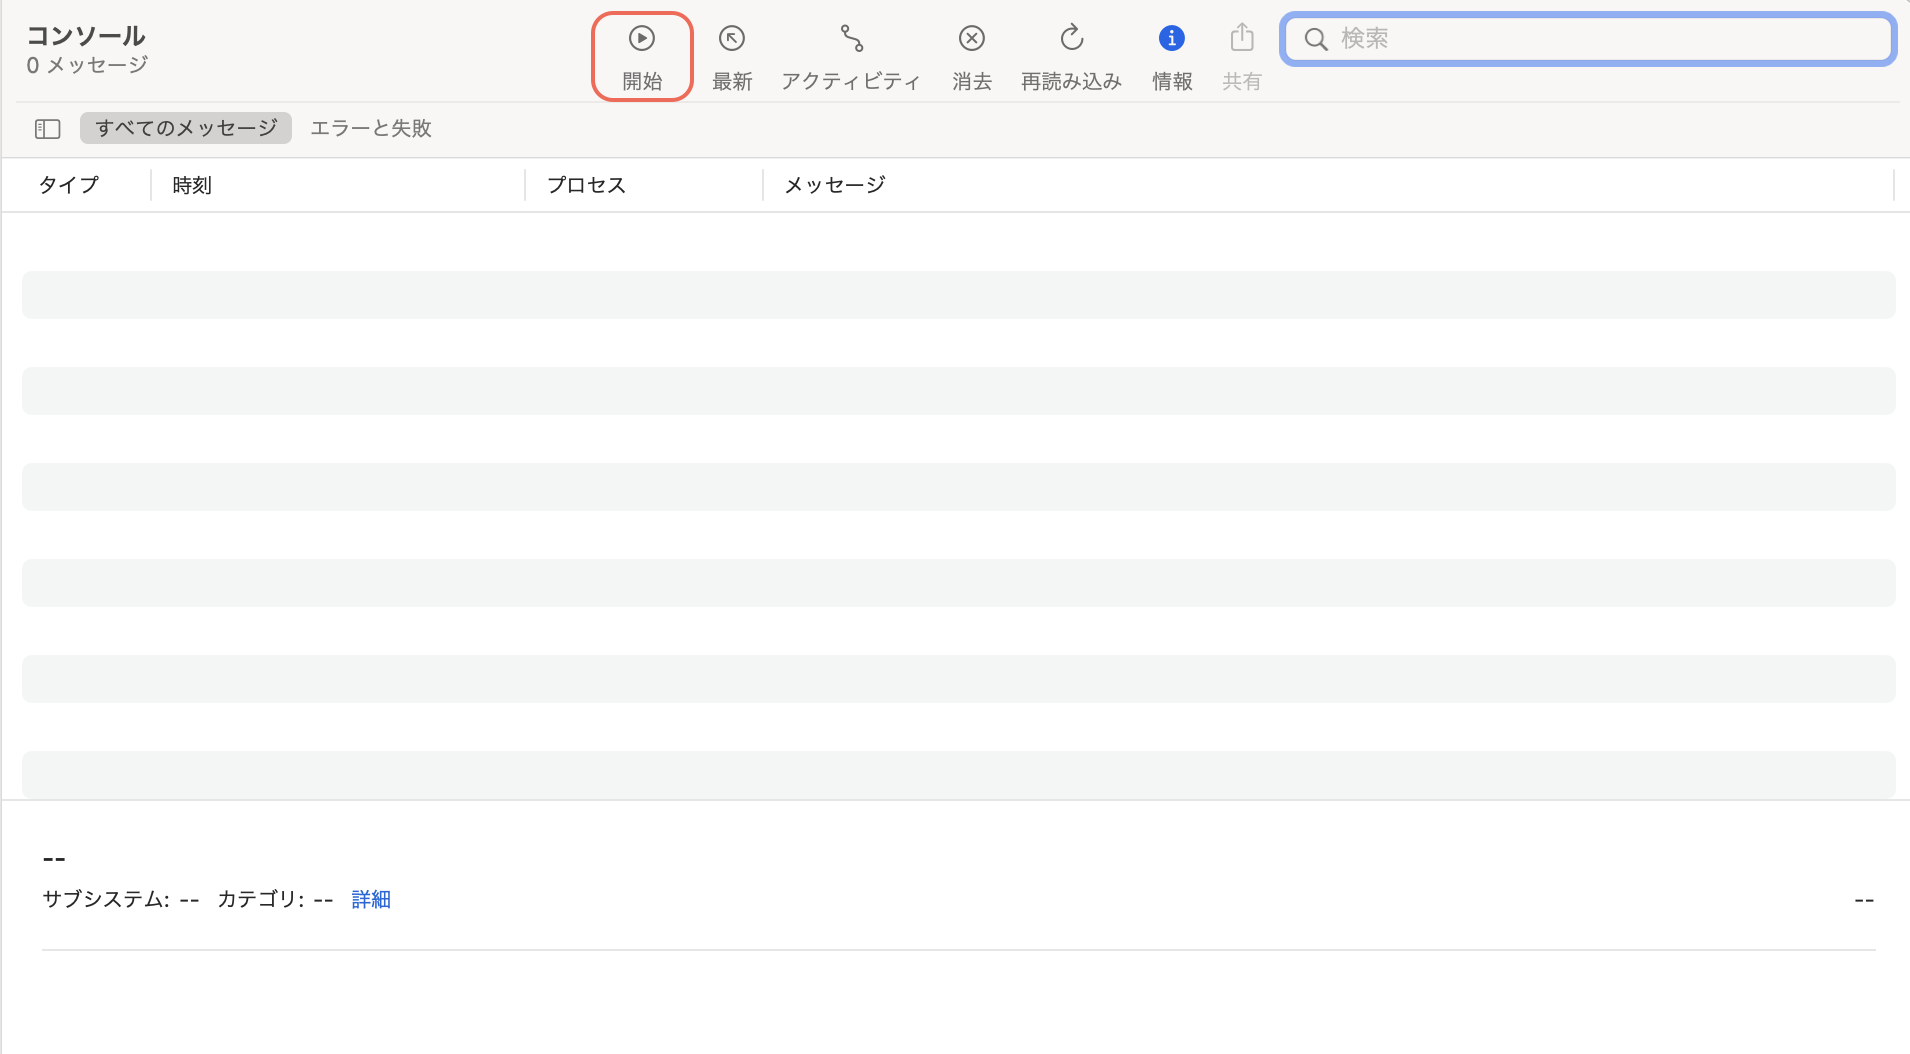Screen dimensions: 1910x1054
Task: Open 詳細 details link in info pane
Action: click(369, 899)
